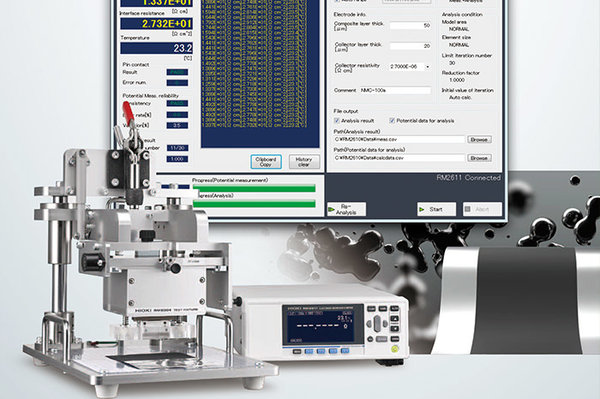This screenshot has height=399, width=600.
Task: Click the green play icon on Start
Action: click(x=422, y=210)
